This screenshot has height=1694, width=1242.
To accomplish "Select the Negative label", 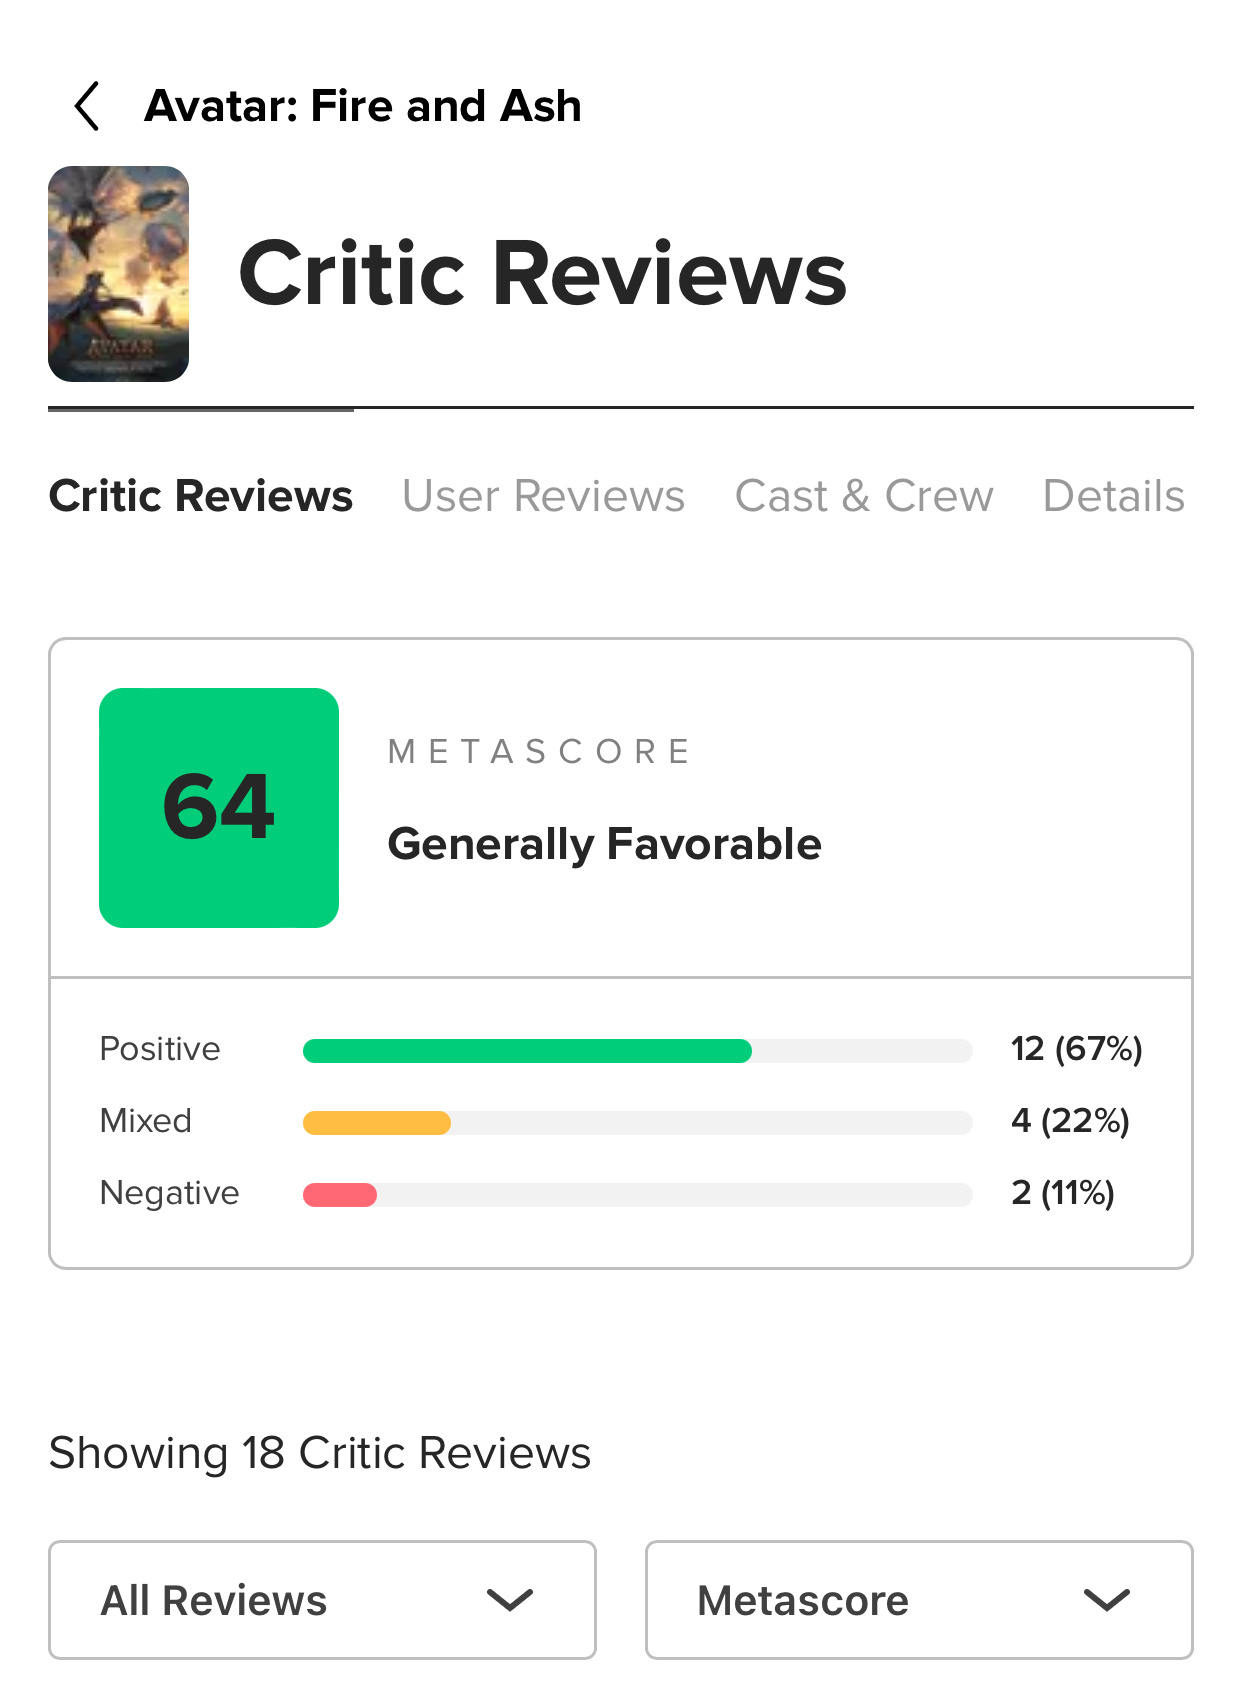I will click(170, 1193).
